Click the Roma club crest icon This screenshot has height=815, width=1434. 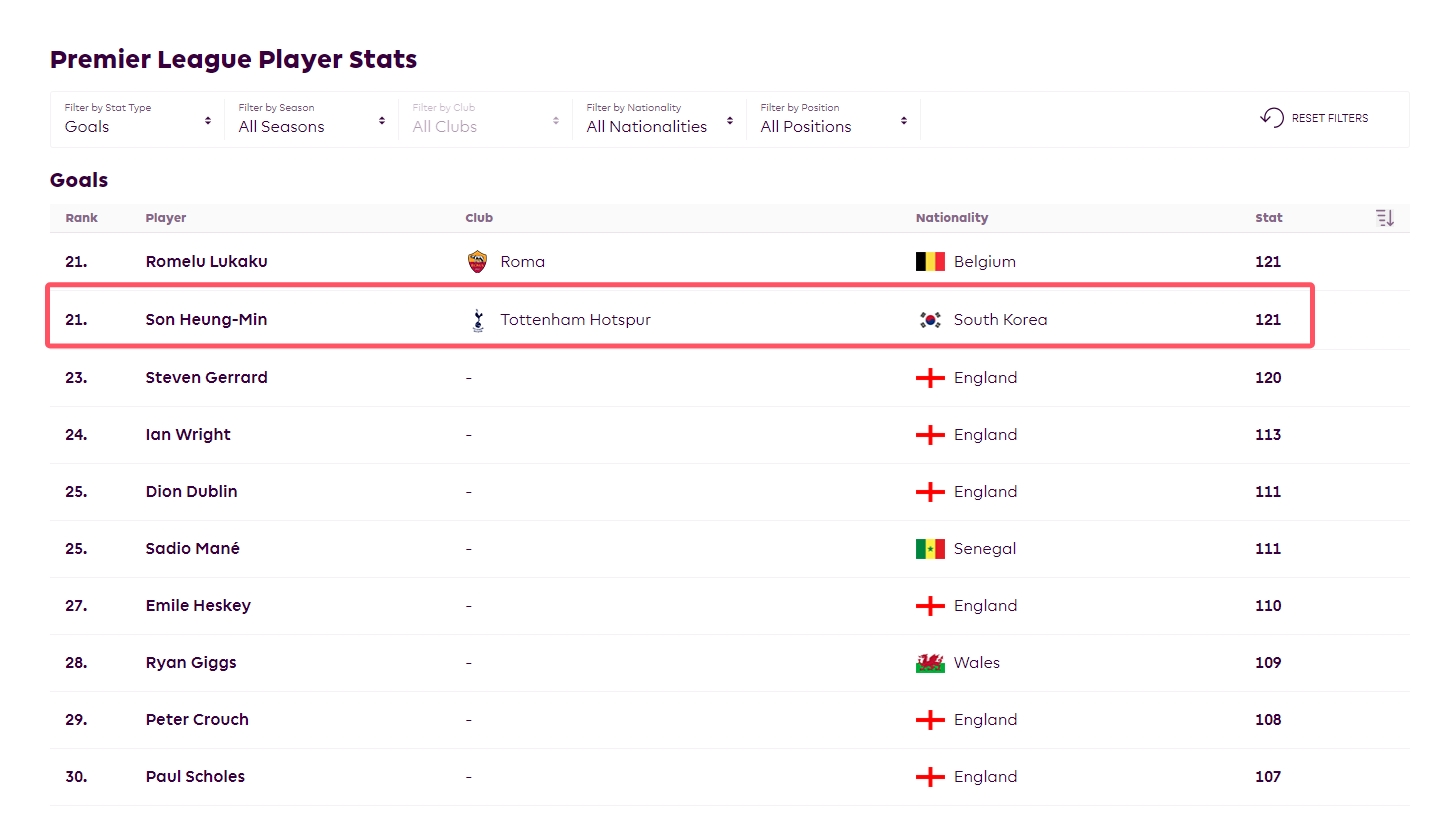(478, 262)
